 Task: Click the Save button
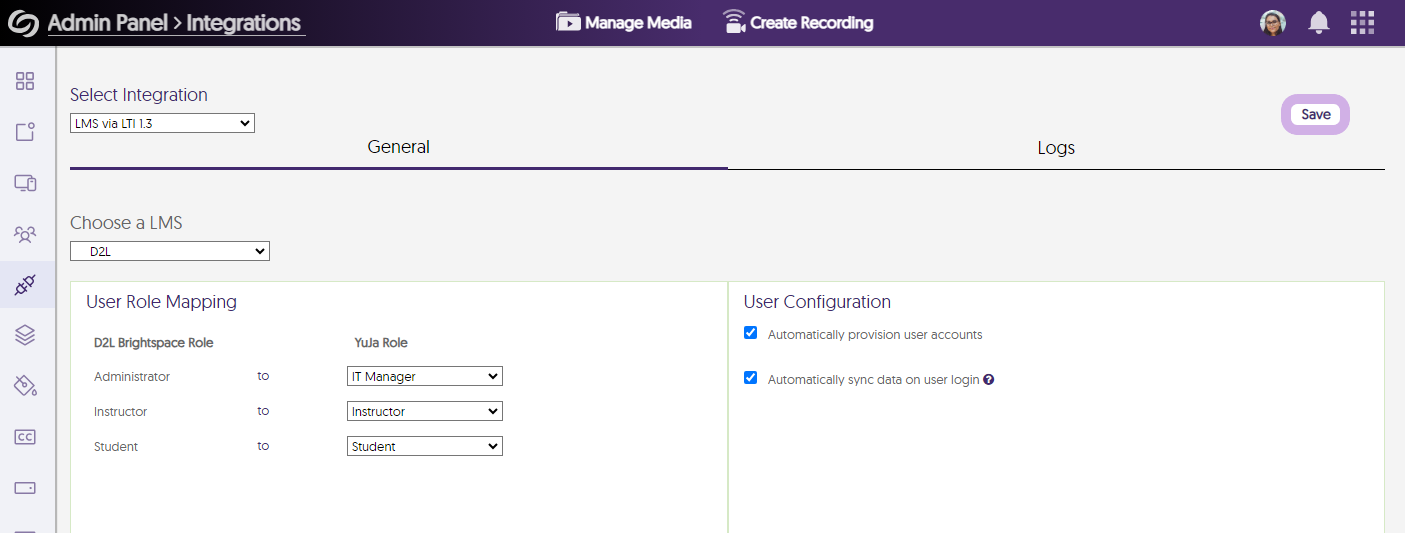click(1315, 115)
